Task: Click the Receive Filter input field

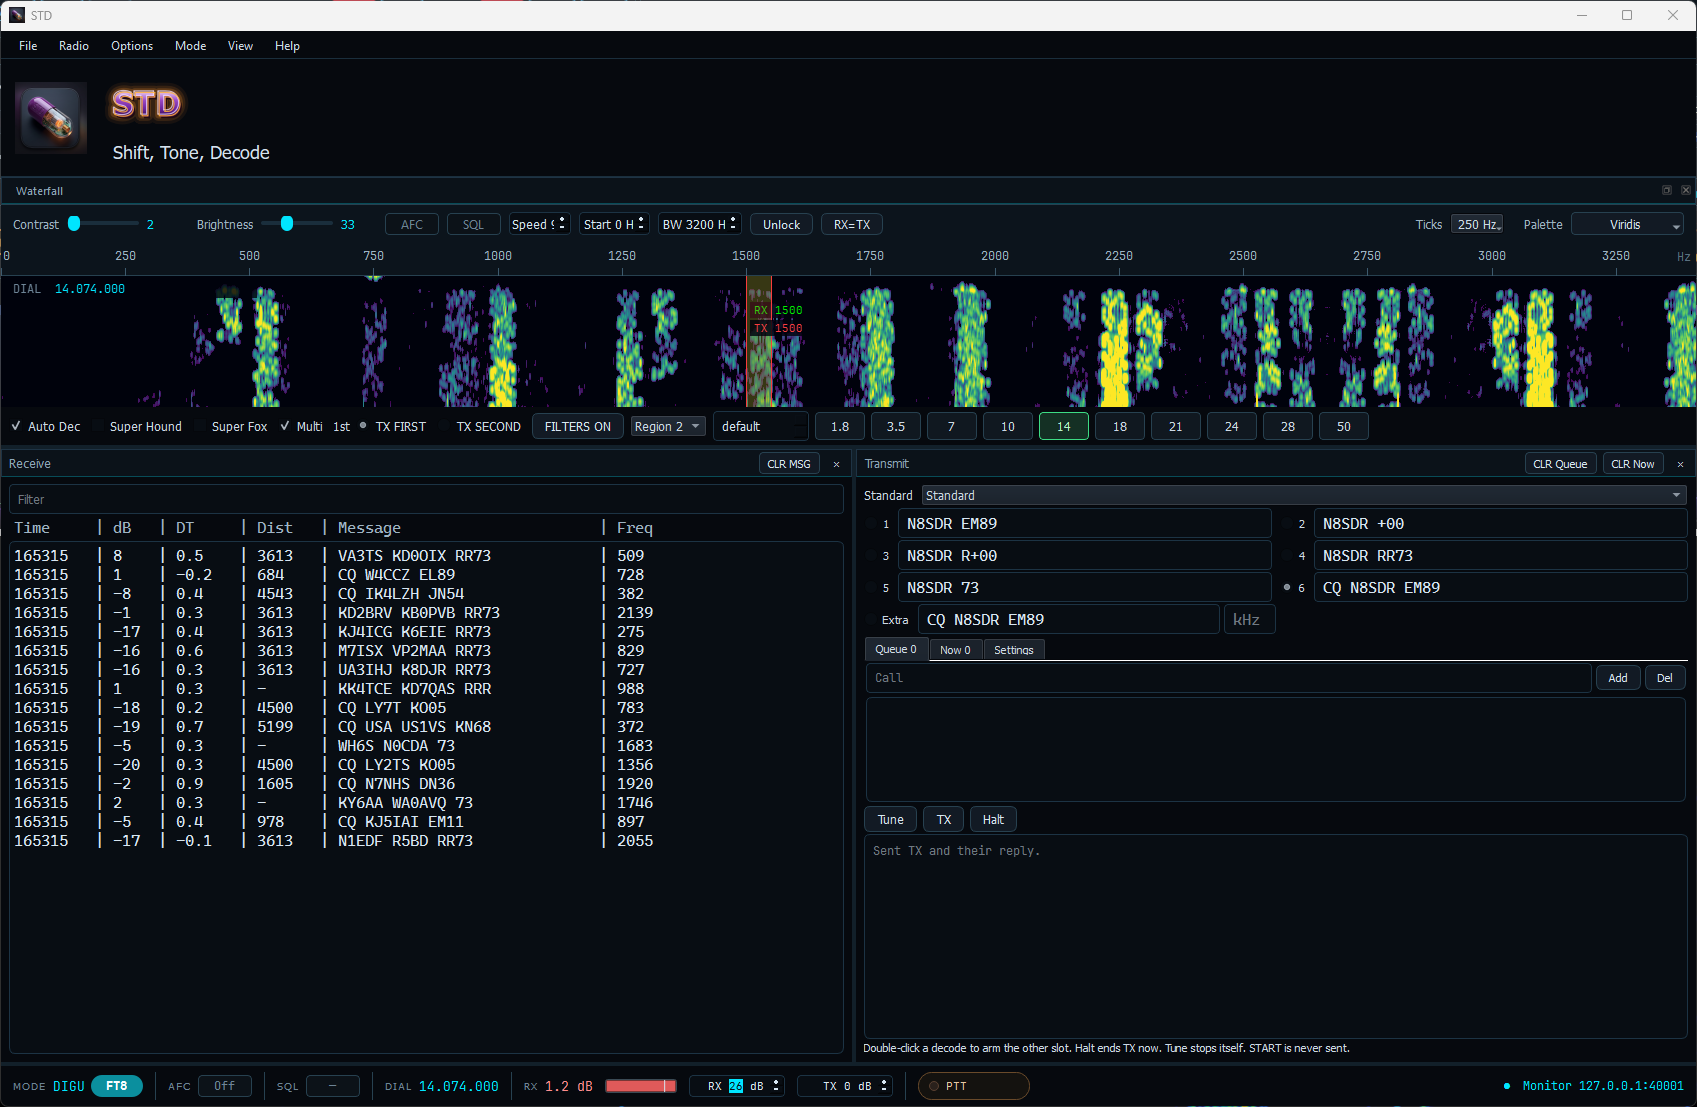Action: point(426,499)
